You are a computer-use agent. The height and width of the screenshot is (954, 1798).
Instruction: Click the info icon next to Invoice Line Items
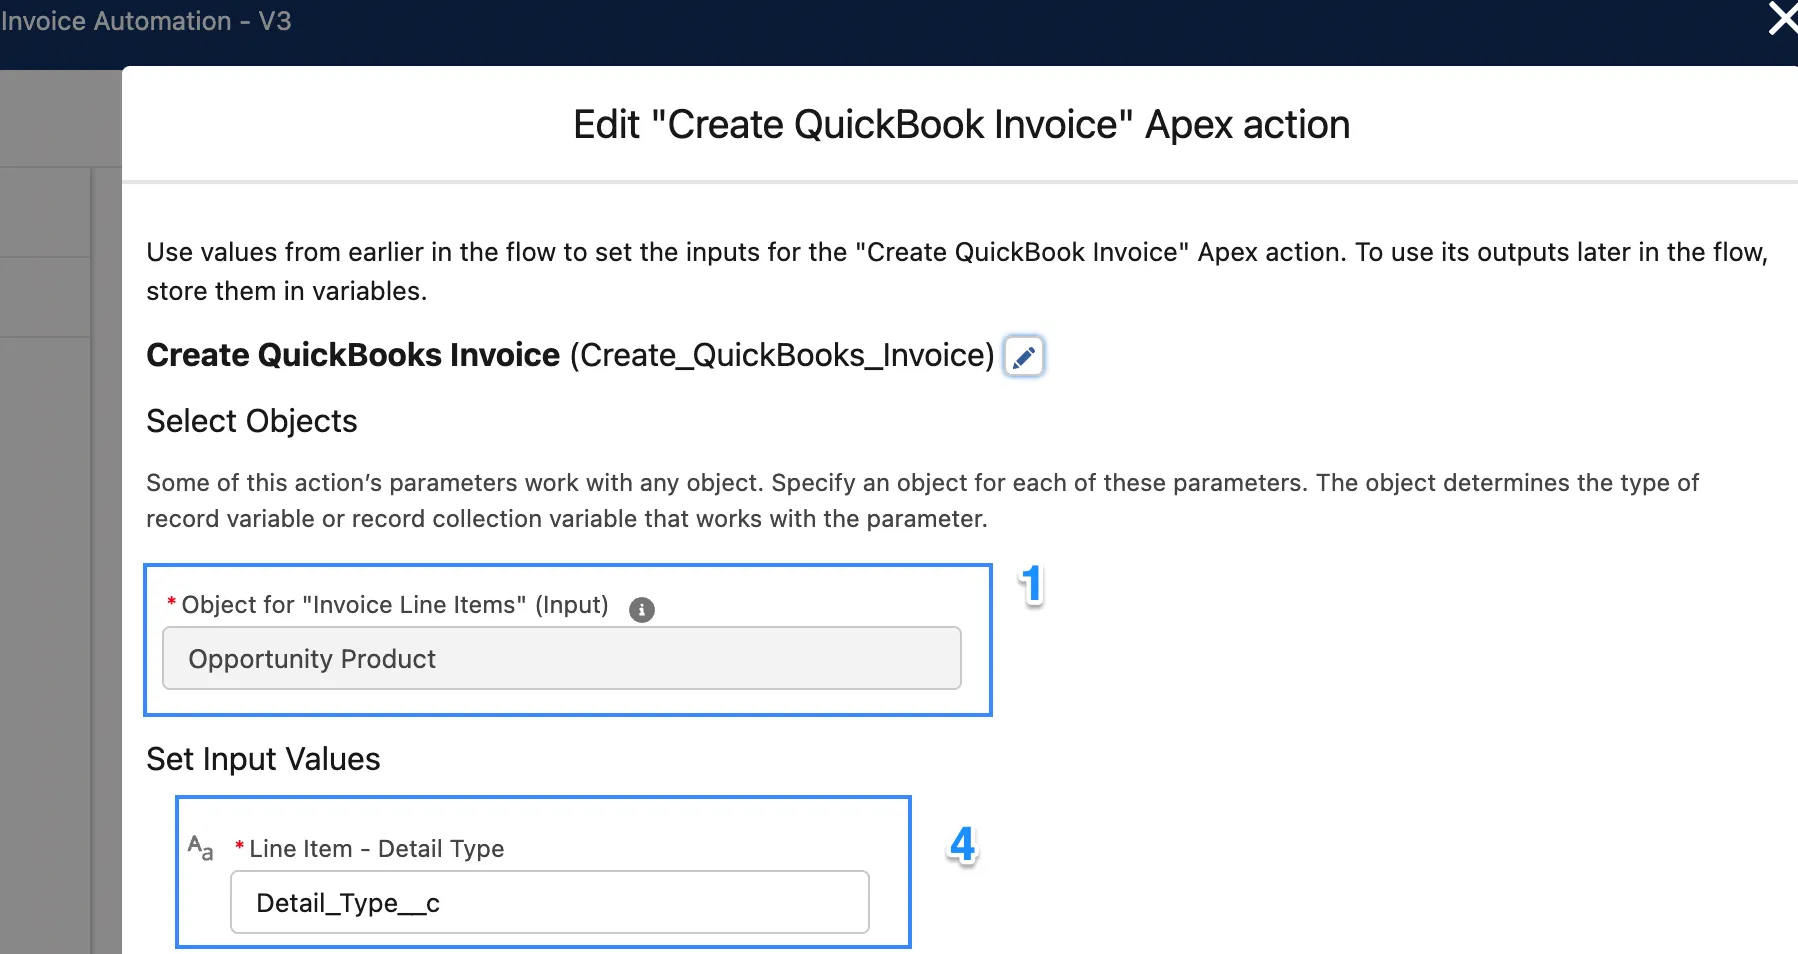coord(642,609)
